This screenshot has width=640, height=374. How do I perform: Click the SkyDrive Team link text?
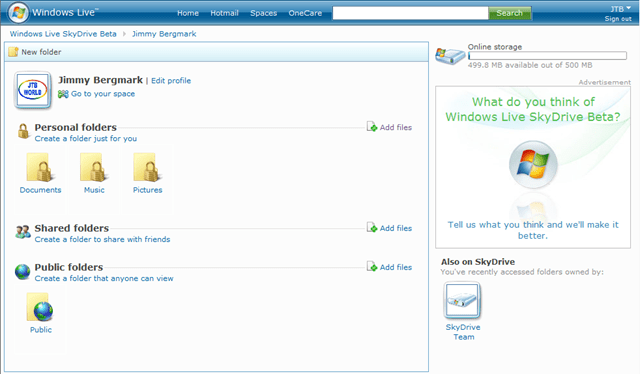point(463,332)
